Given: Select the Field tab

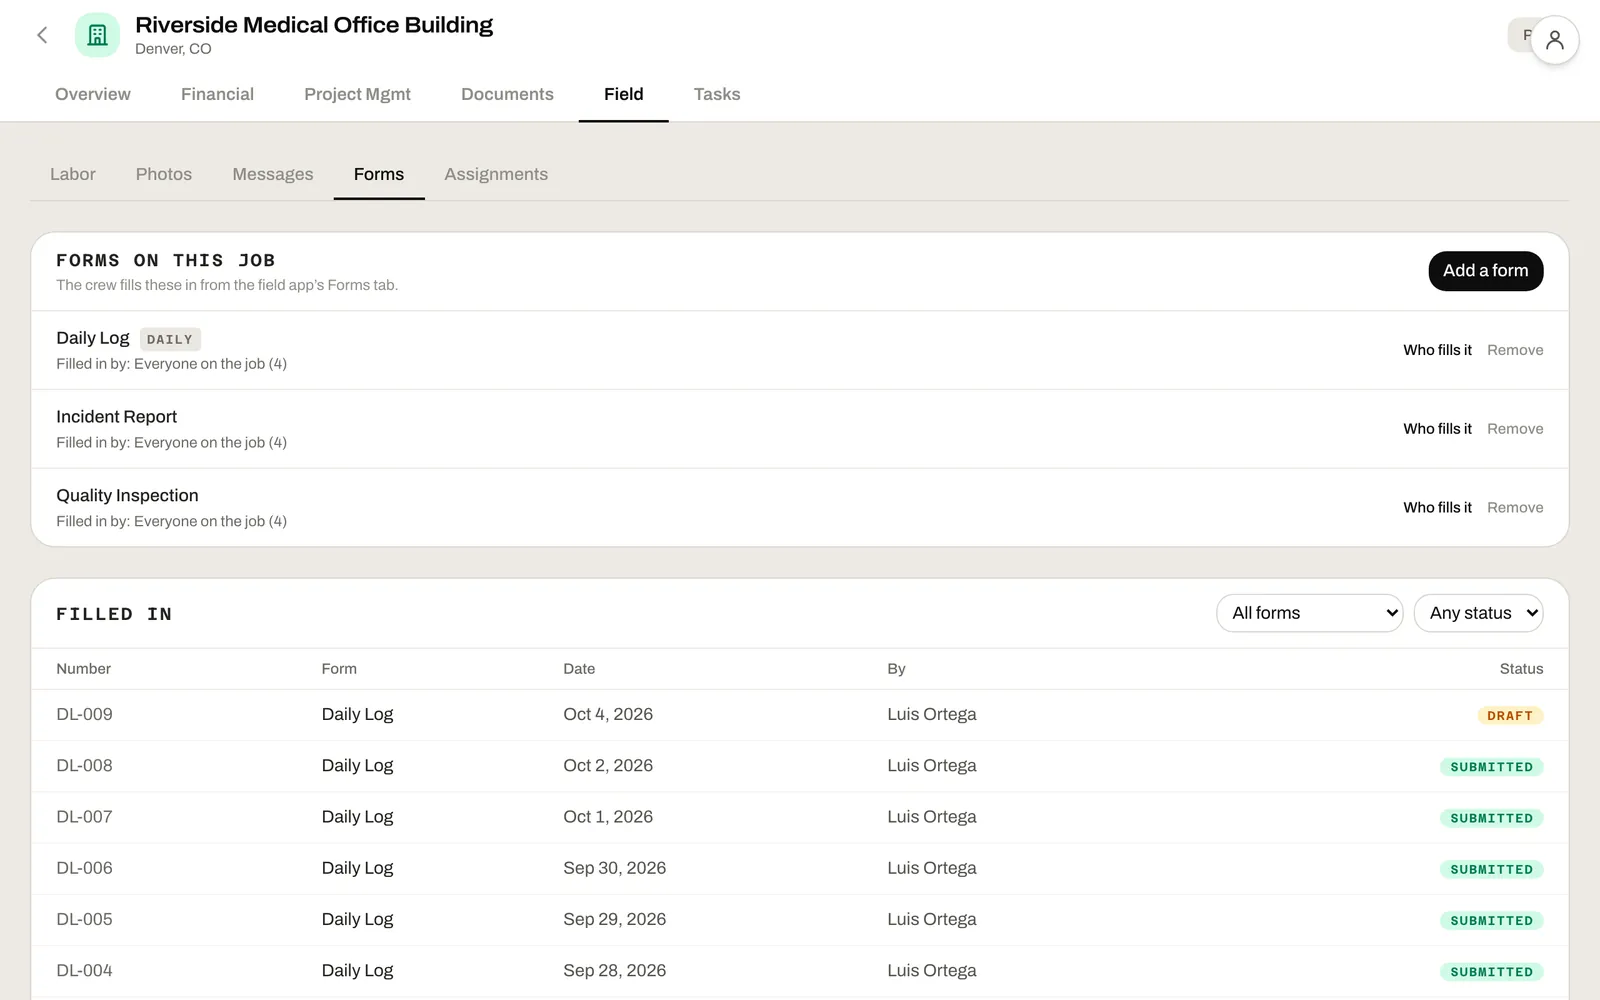Looking at the screenshot, I should point(623,94).
